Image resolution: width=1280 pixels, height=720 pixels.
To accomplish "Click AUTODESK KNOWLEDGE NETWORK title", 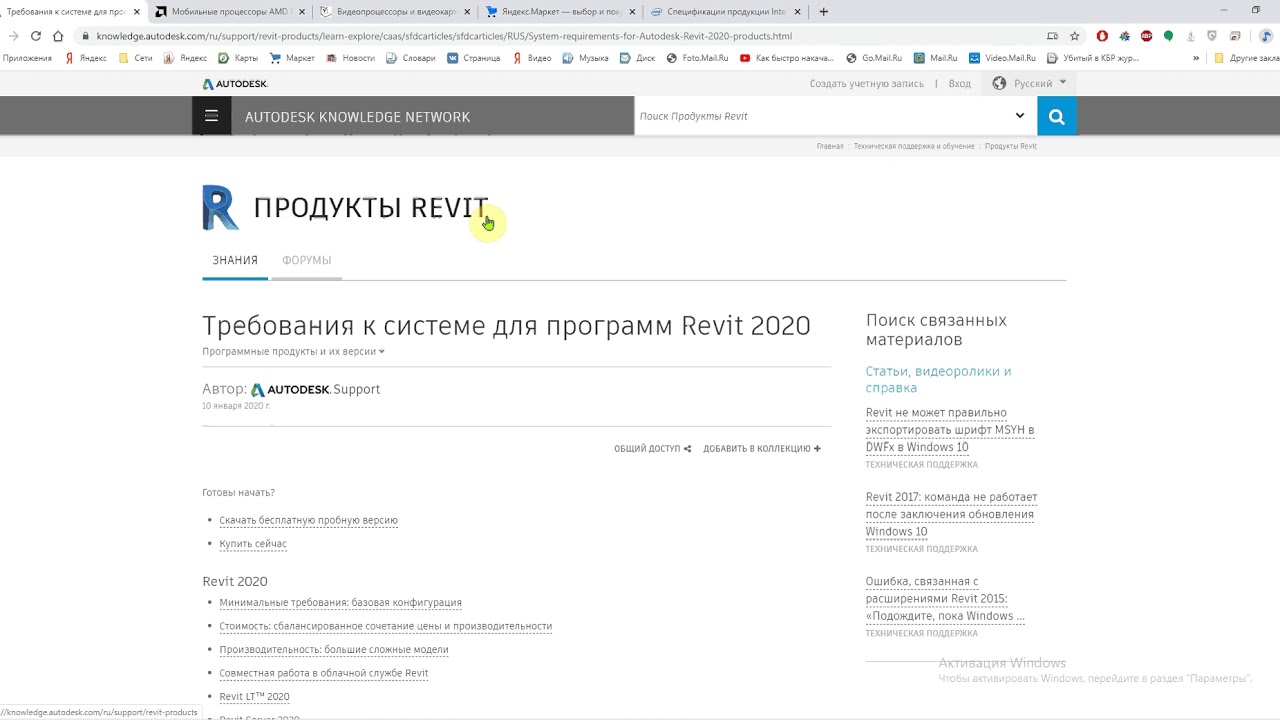I will coord(357,117).
